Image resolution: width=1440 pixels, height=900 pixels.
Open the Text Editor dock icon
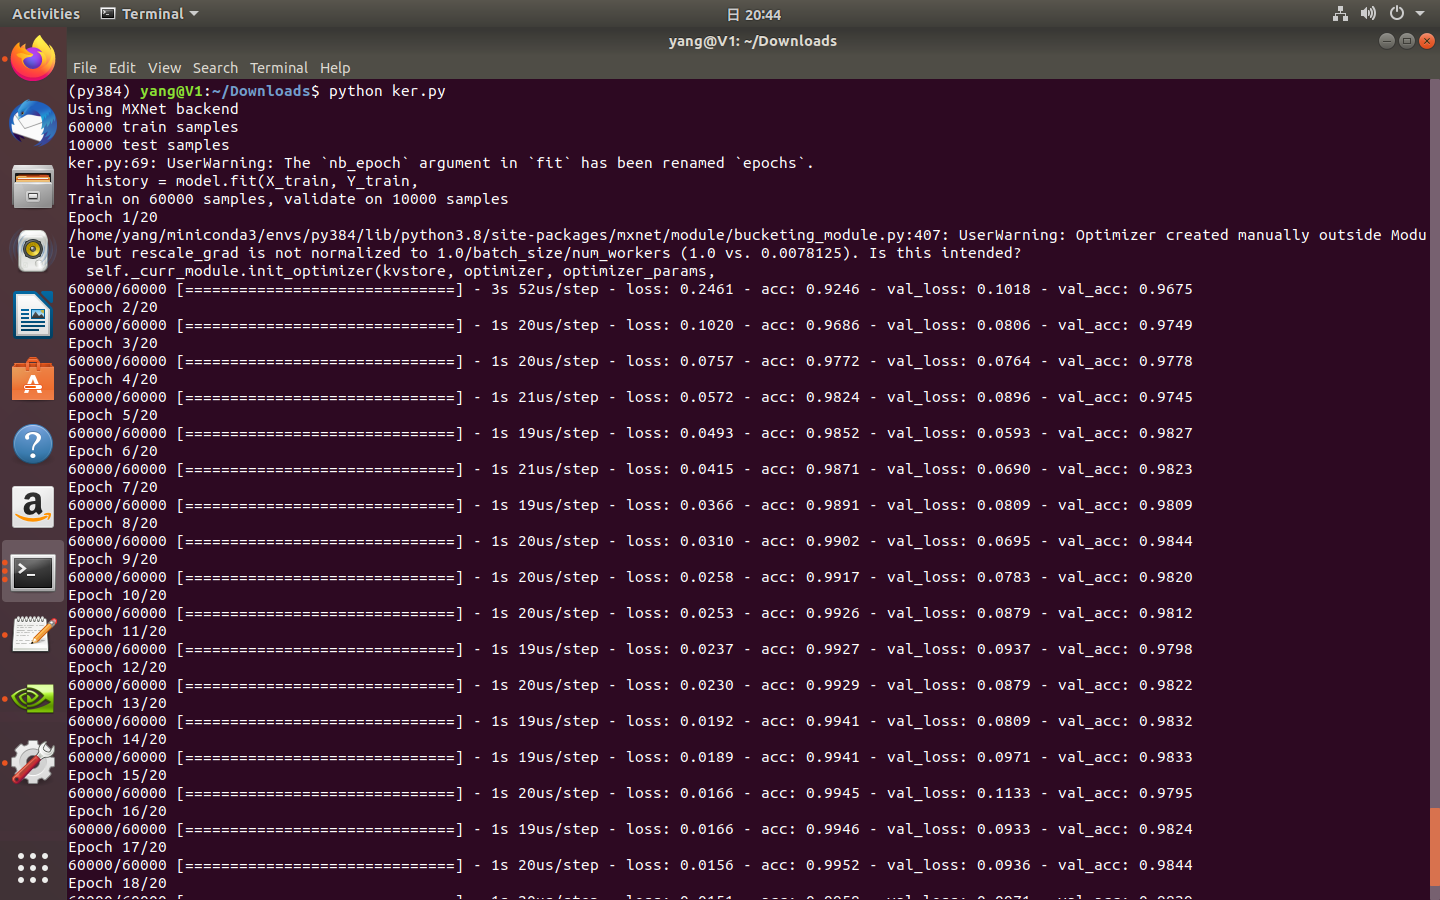click(x=33, y=635)
